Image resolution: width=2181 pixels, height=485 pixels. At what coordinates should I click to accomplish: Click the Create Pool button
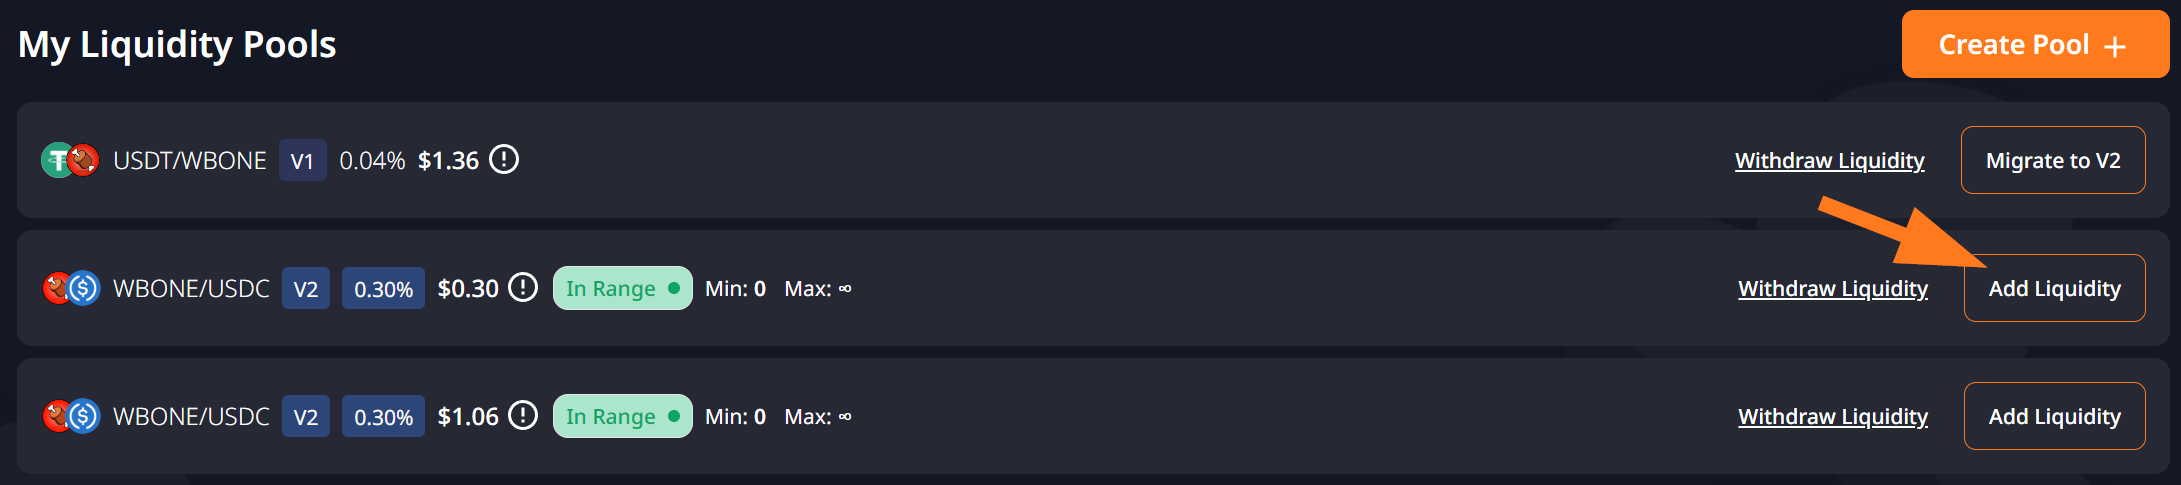(x=2034, y=45)
